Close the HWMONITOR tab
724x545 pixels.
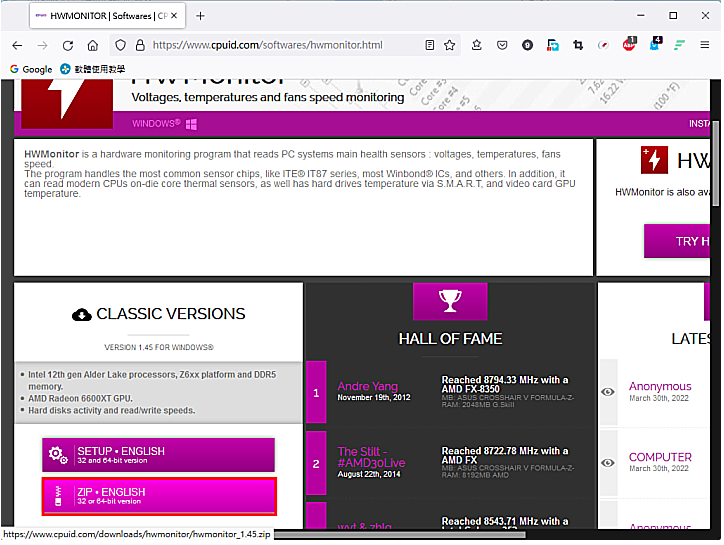tap(174, 16)
